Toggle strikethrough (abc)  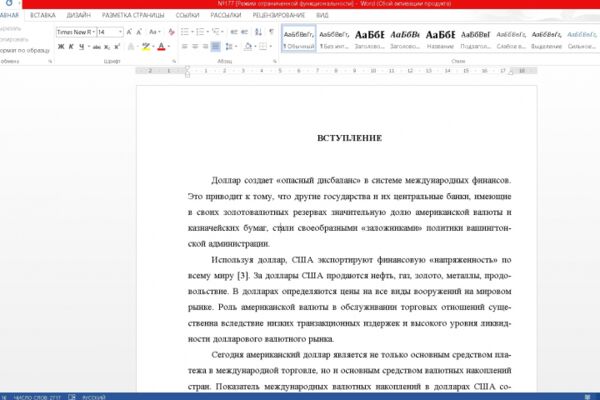96,47
